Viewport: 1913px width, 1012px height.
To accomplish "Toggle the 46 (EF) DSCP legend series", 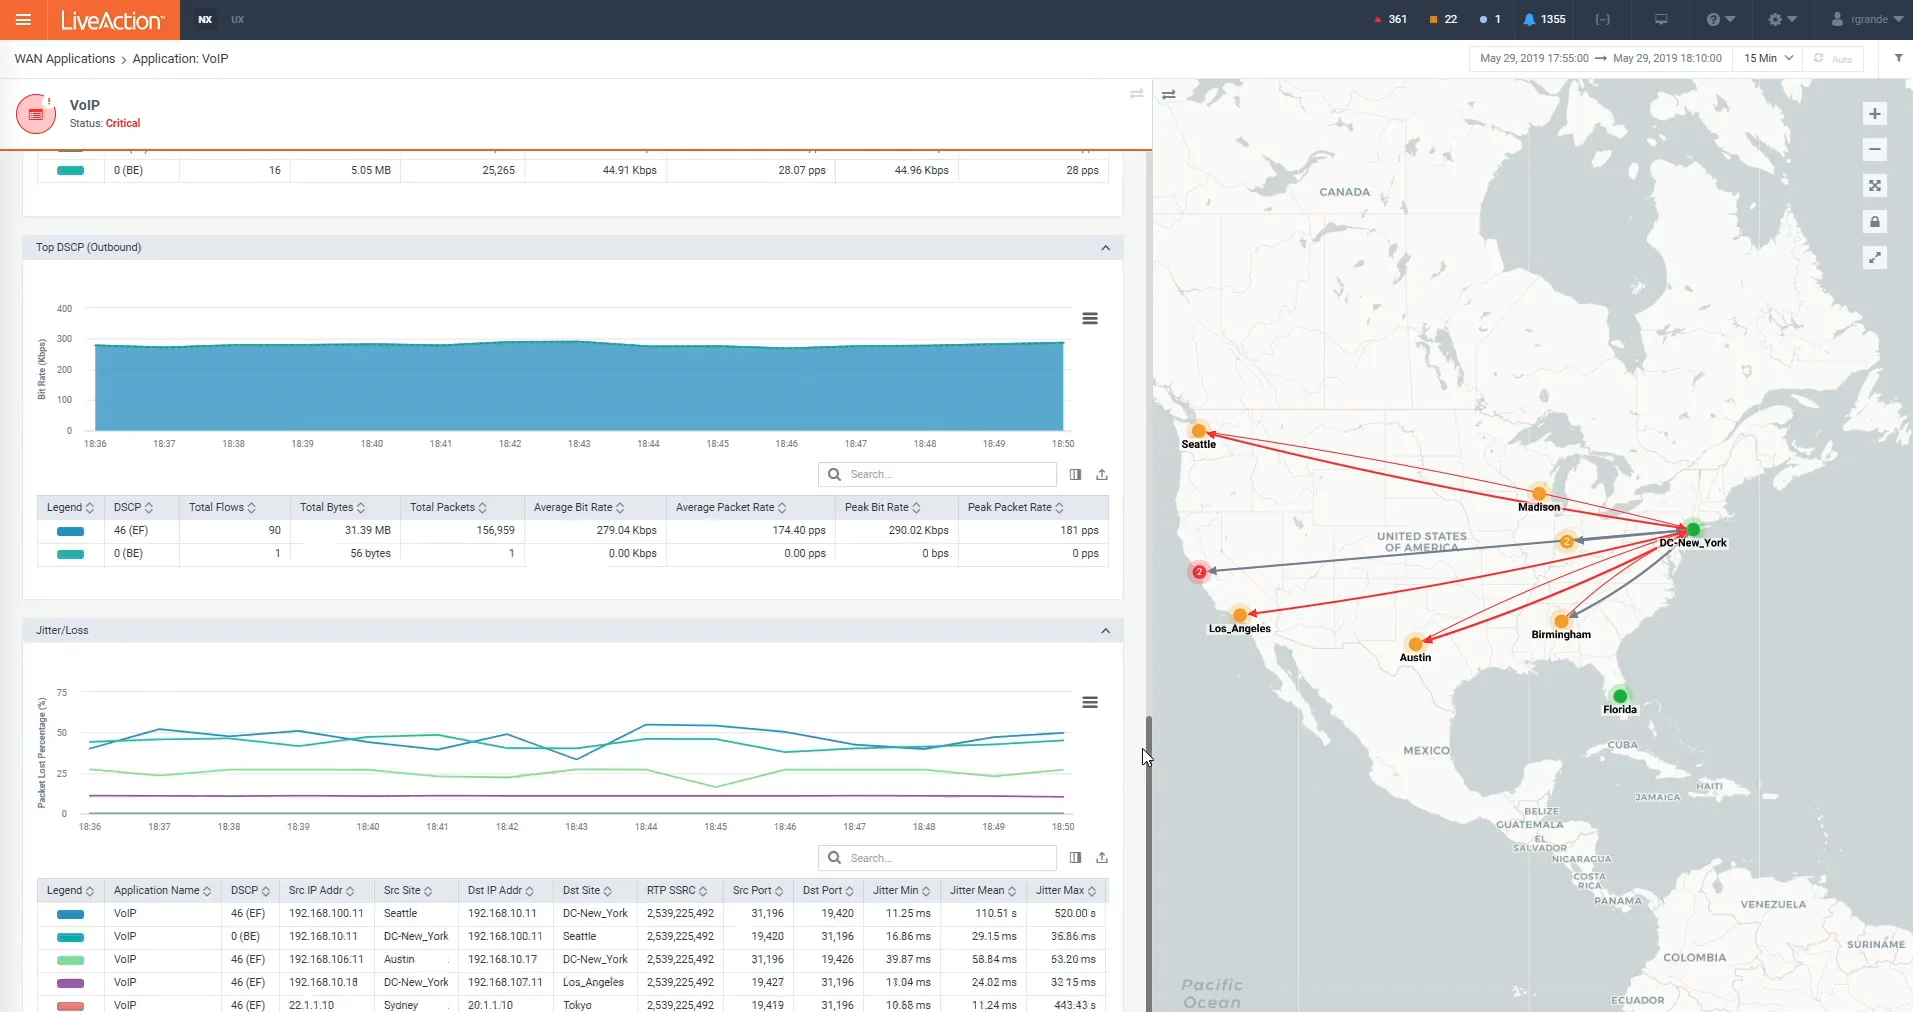I will click(x=70, y=531).
